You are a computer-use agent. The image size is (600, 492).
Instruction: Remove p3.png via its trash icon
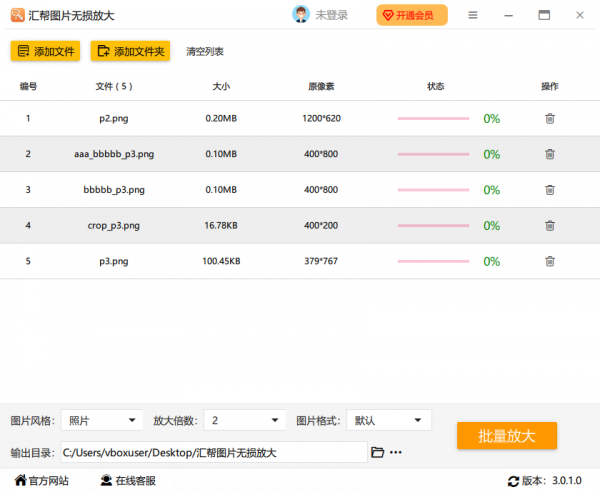point(549,262)
